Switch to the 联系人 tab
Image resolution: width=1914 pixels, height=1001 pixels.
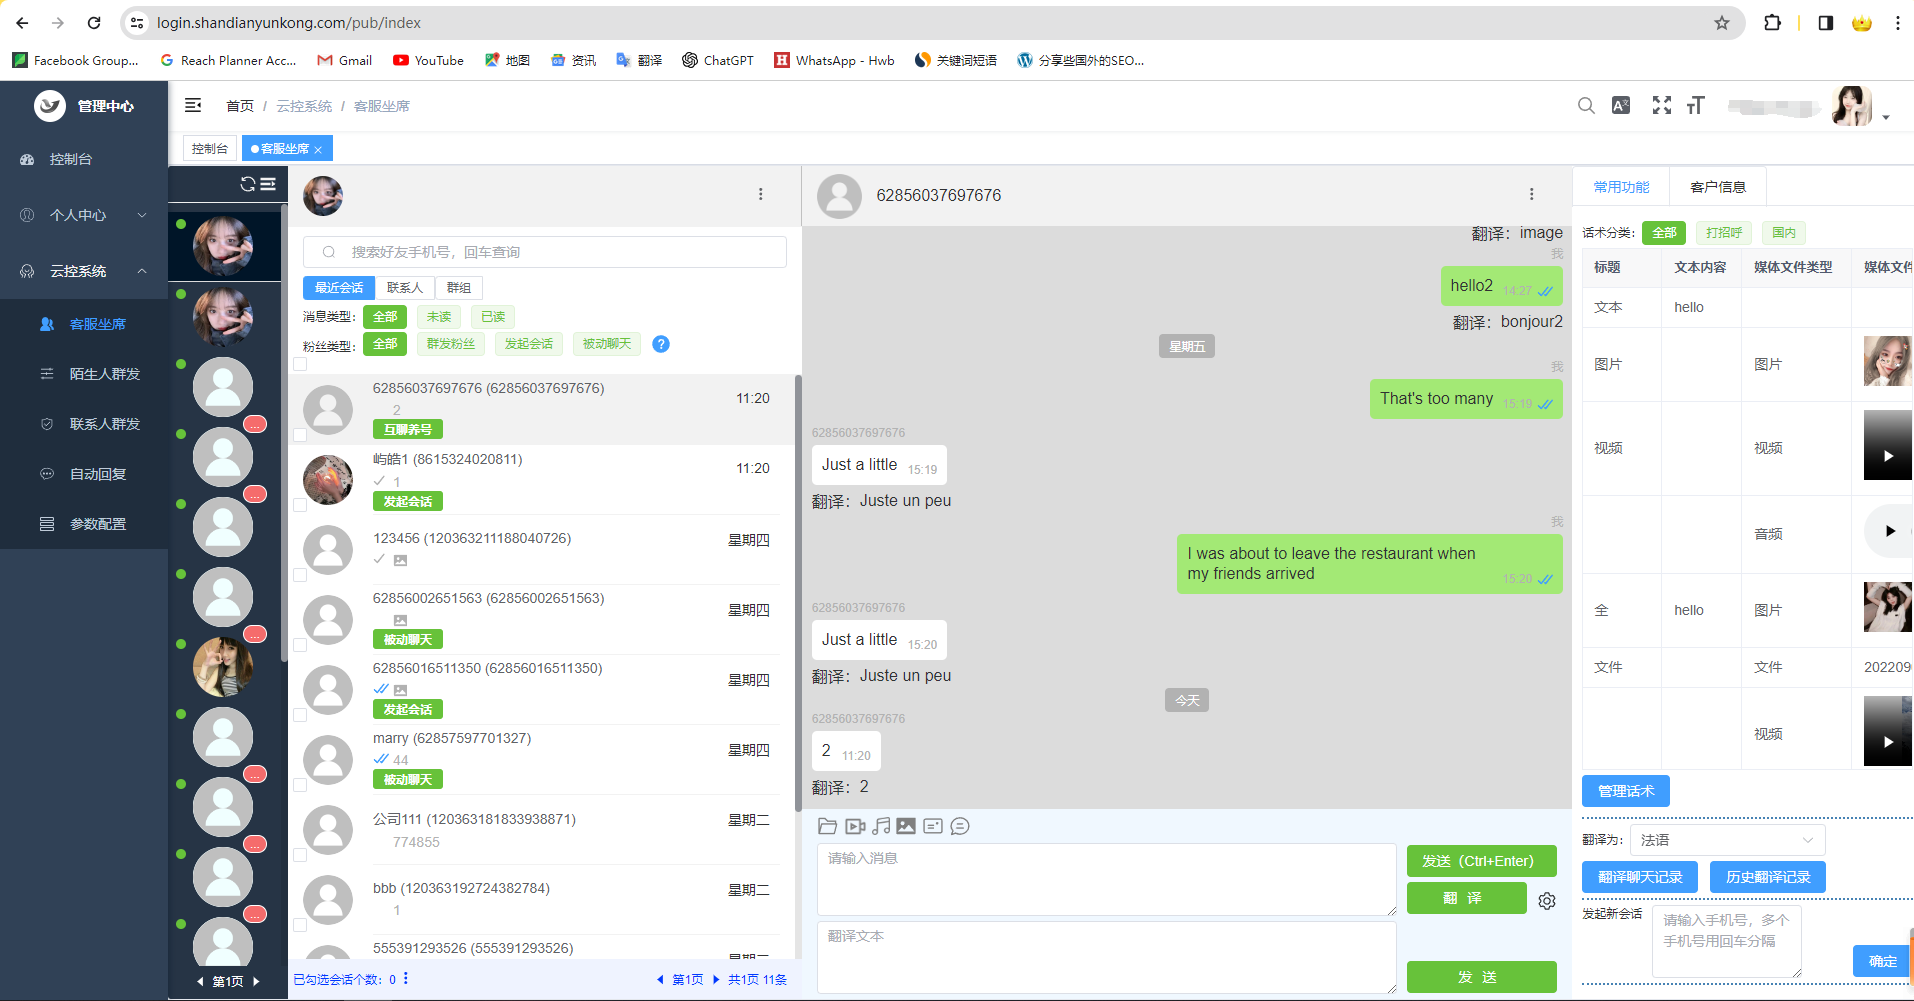[x=405, y=288]
